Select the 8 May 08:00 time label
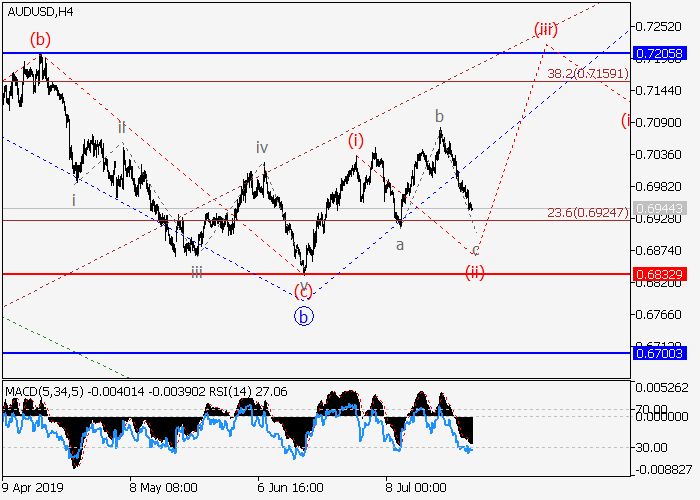 (162, 488)
